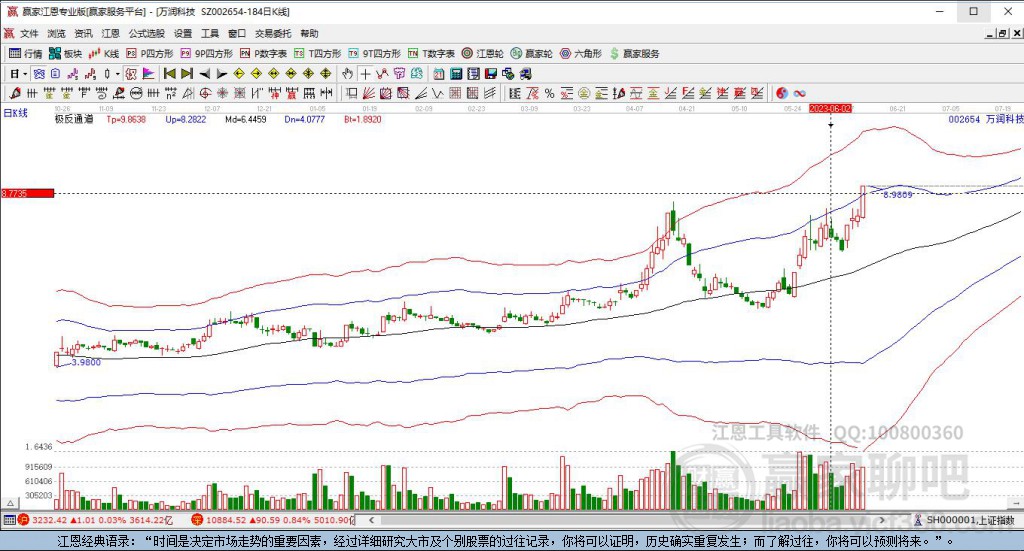The width and height of the screenshot is (1024, 551).
Task: Step chart right with black arrow
Action: pyautogui.click(x=222, y=74)
